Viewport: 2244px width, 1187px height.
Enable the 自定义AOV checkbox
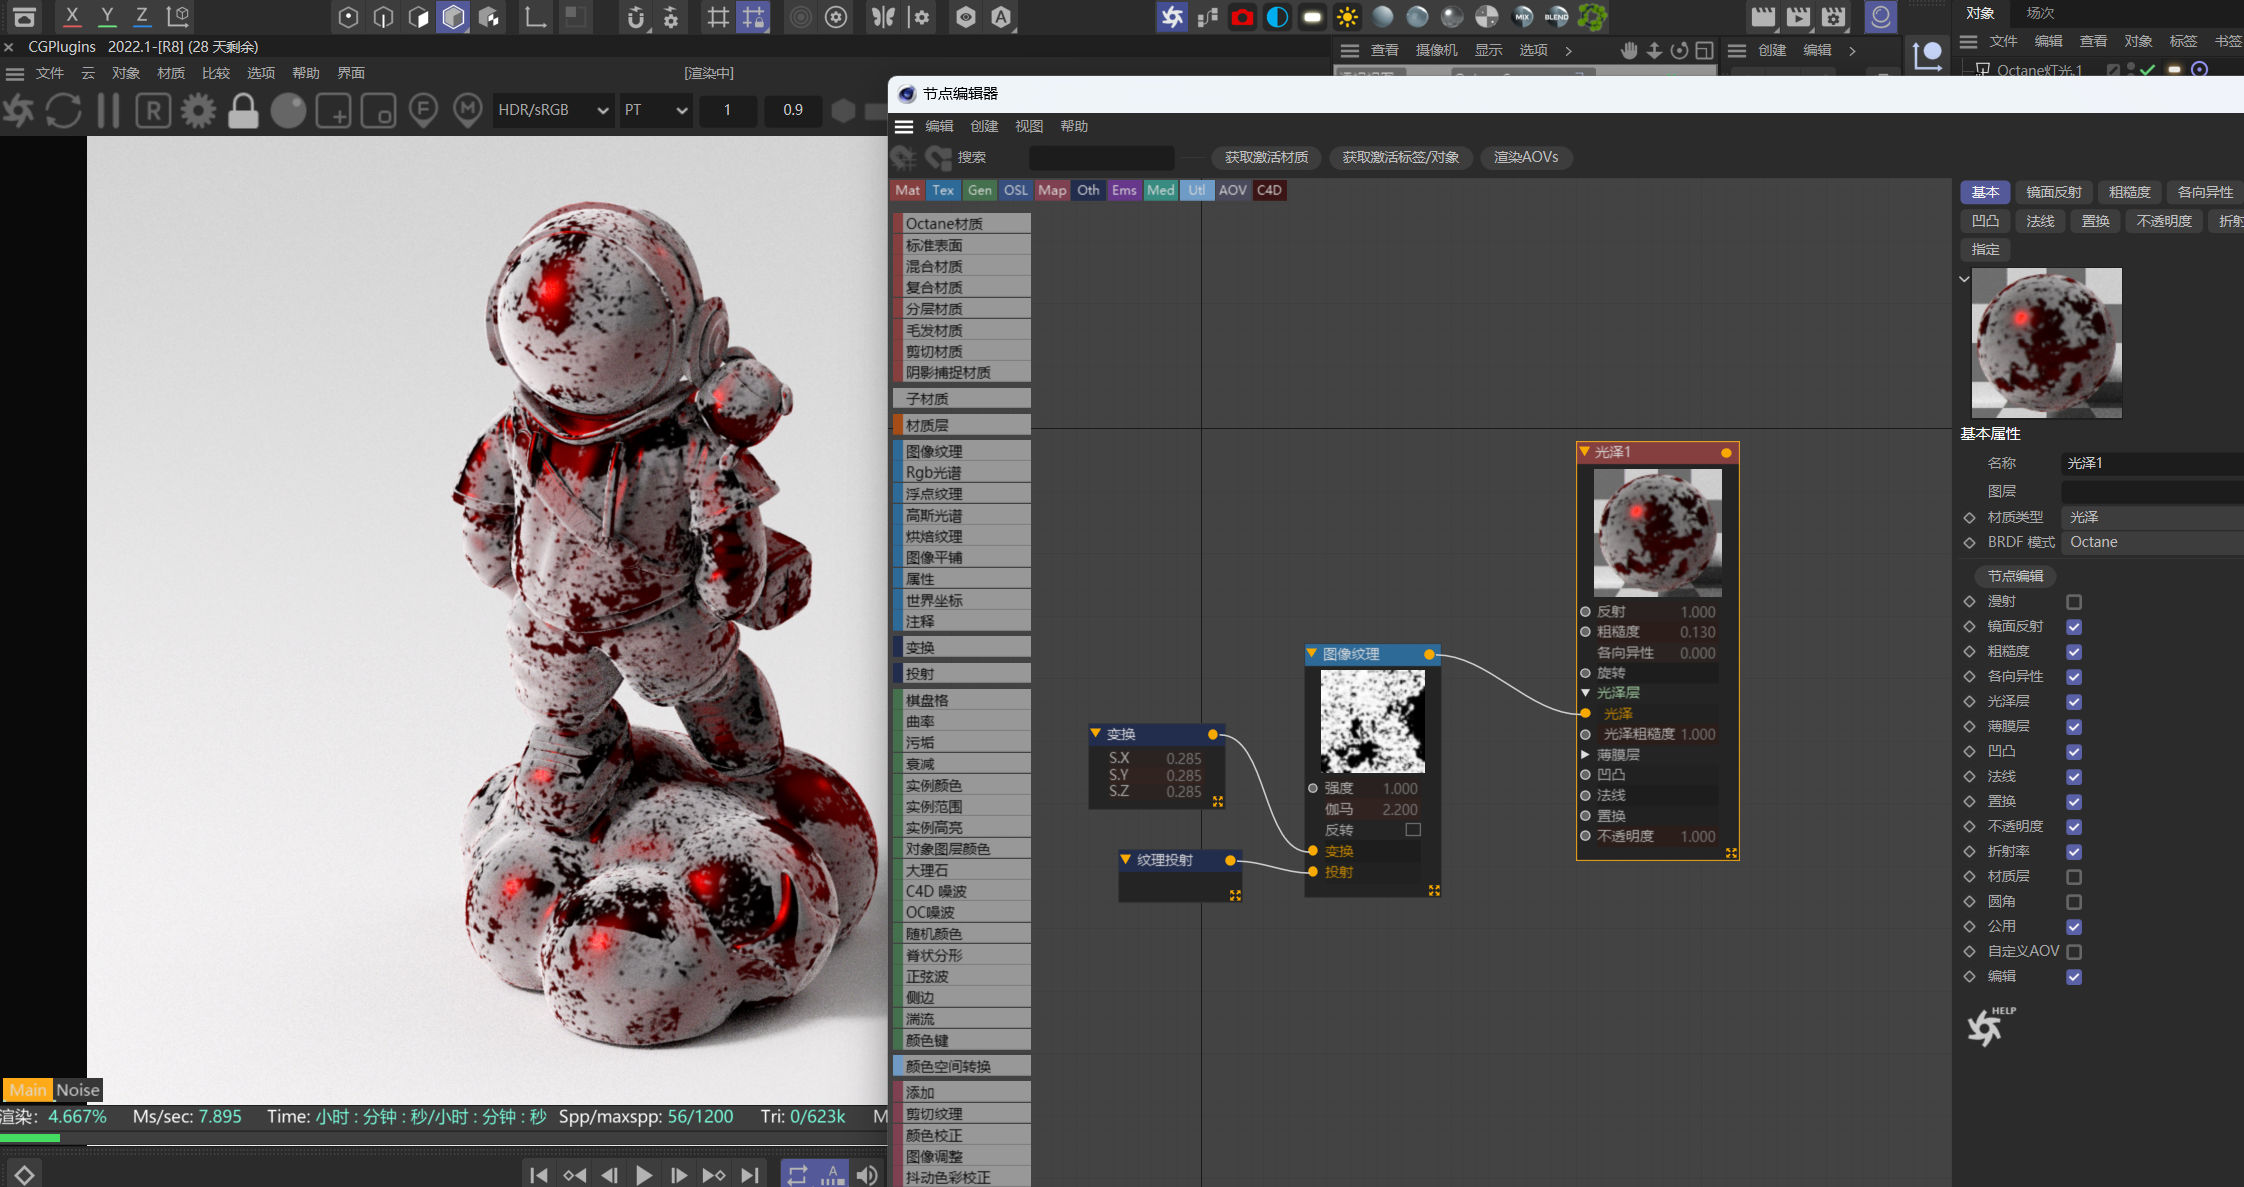[x=2074, y=952]
